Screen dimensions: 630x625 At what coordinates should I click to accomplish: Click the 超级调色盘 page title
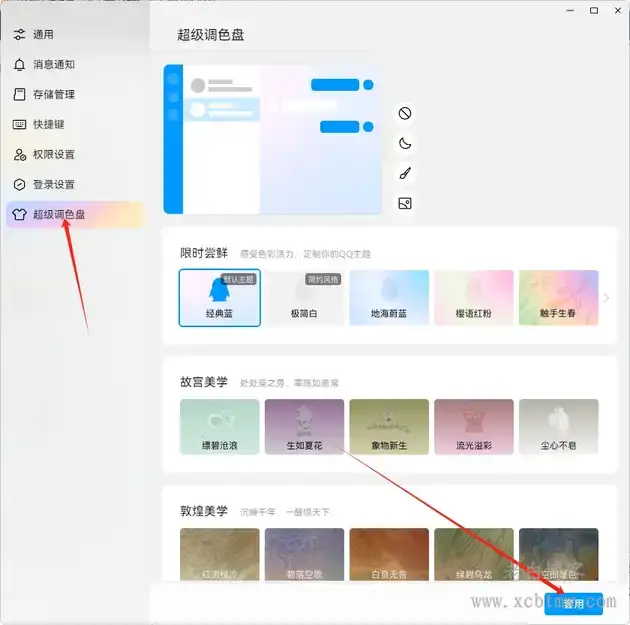tap(211, 35)
